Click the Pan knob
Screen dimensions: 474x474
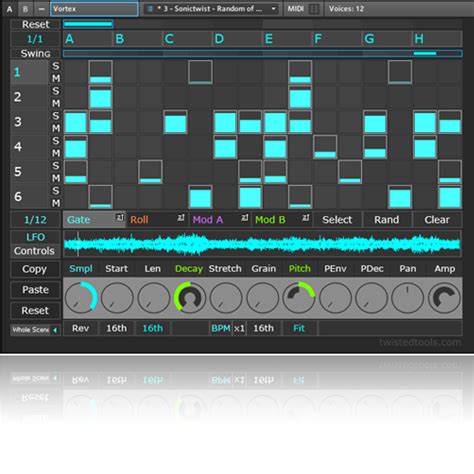(x=407, y=297)
